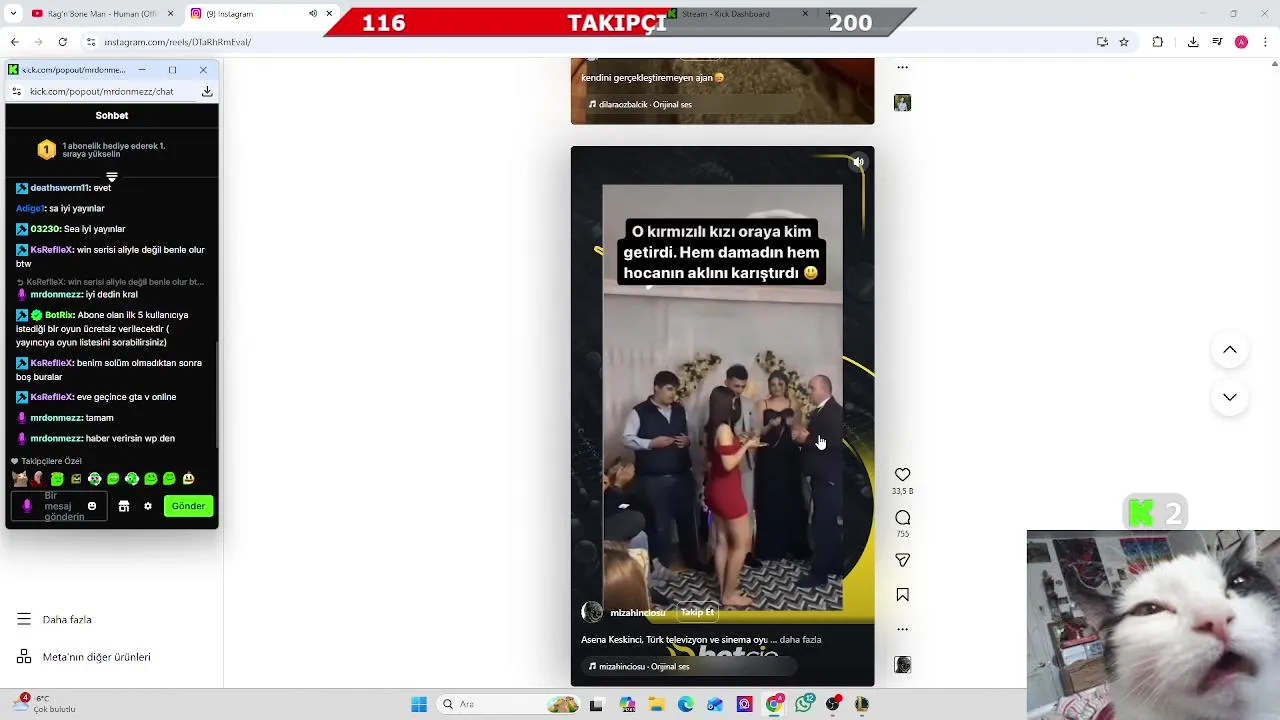Click the purple microphone icon in the chat input
Screen dimensions: 1280x720
point(27,506)
